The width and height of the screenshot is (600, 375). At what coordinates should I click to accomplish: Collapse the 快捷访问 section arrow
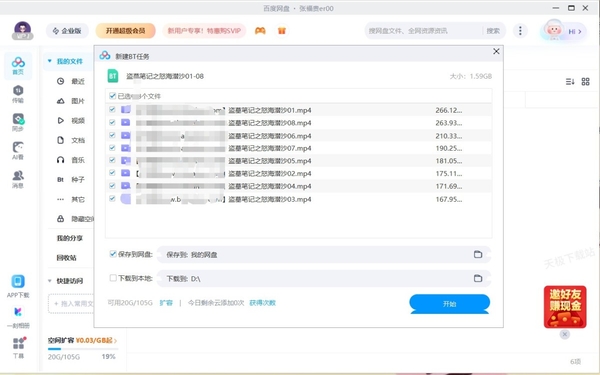[x=49, y=281]
